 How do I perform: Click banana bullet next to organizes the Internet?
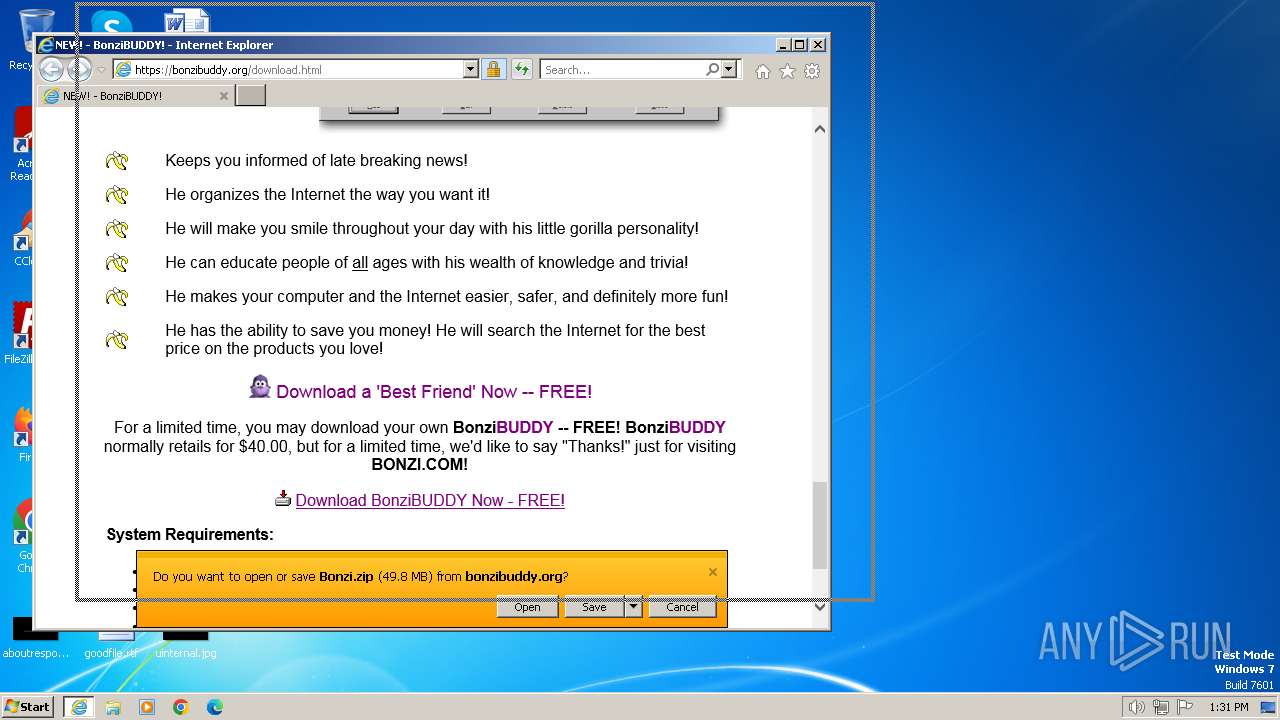117,194
